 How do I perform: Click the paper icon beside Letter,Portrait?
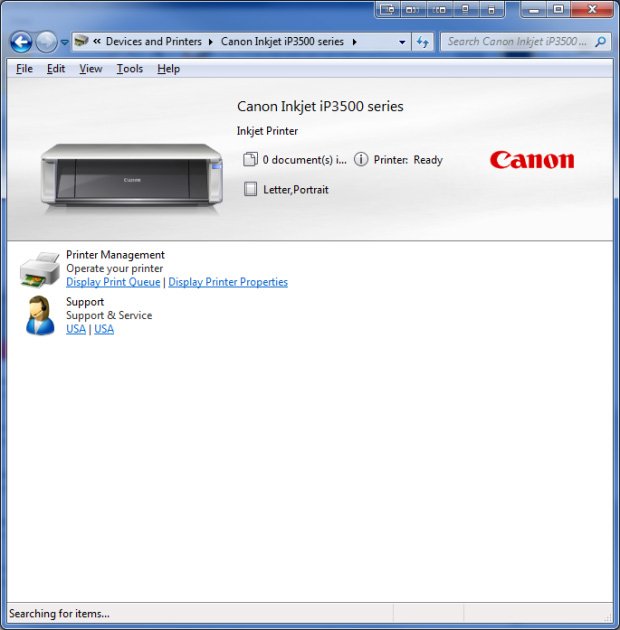[x=250, y=189]
